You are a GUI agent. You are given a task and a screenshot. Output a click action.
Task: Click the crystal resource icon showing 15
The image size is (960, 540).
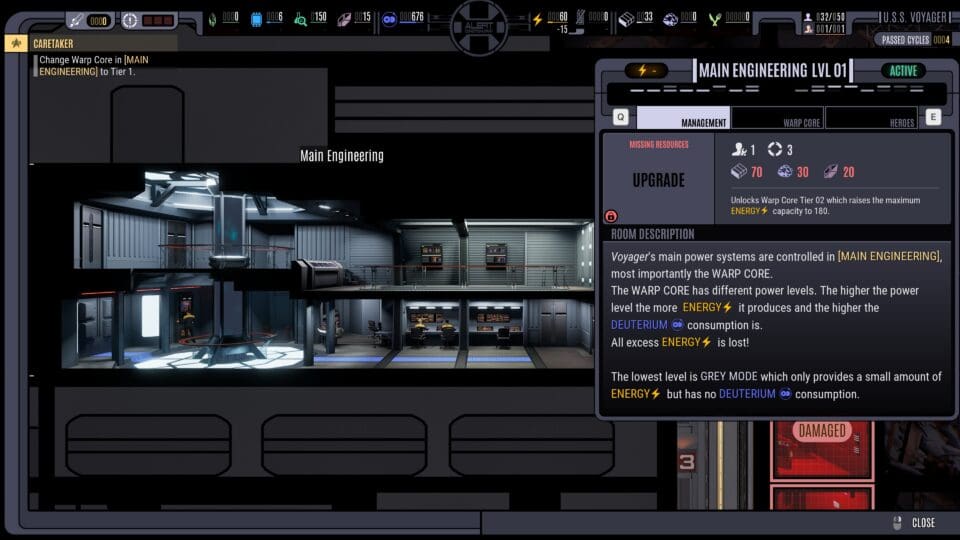click(344, 18)
